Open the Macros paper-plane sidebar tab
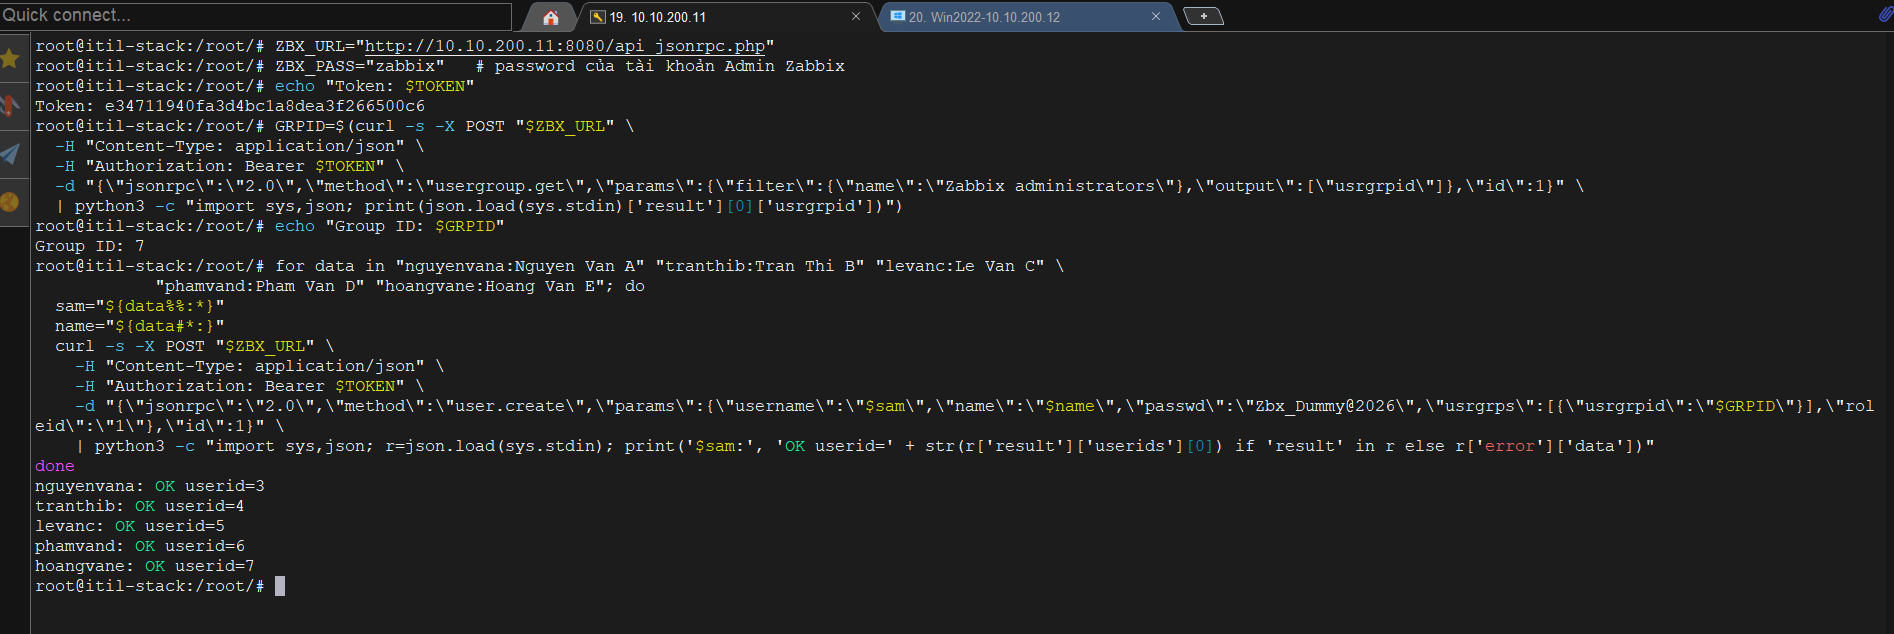 [x=11, y=154]
